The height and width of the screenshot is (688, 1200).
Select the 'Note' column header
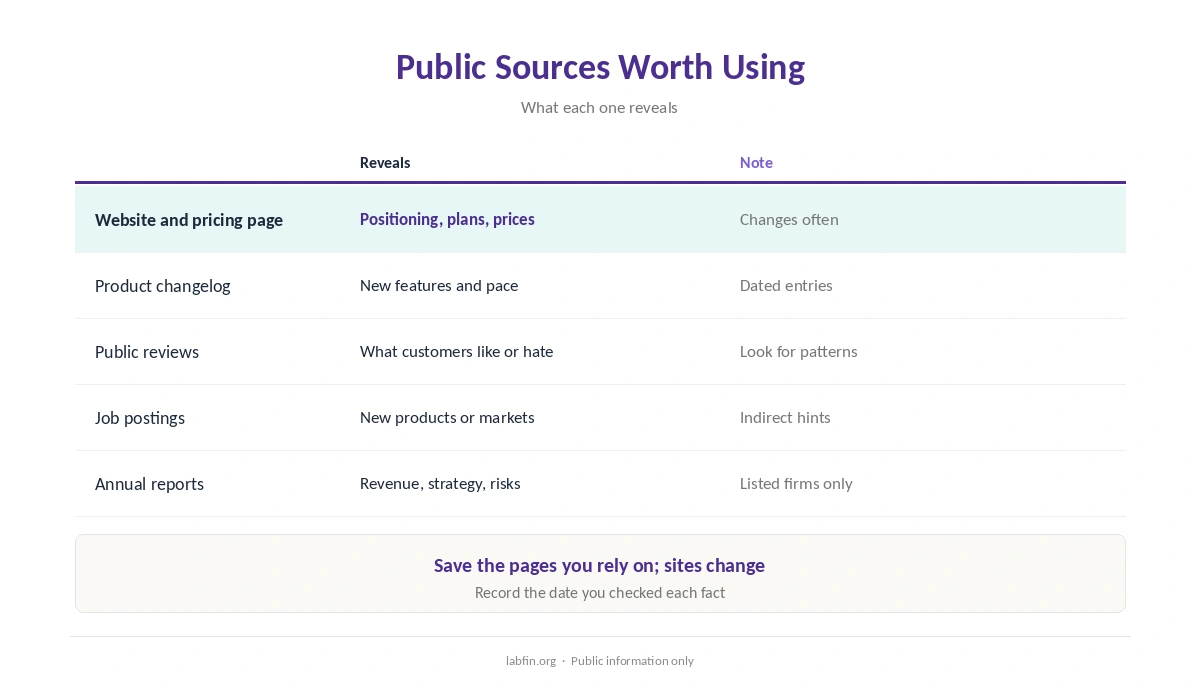click(756, 162)
